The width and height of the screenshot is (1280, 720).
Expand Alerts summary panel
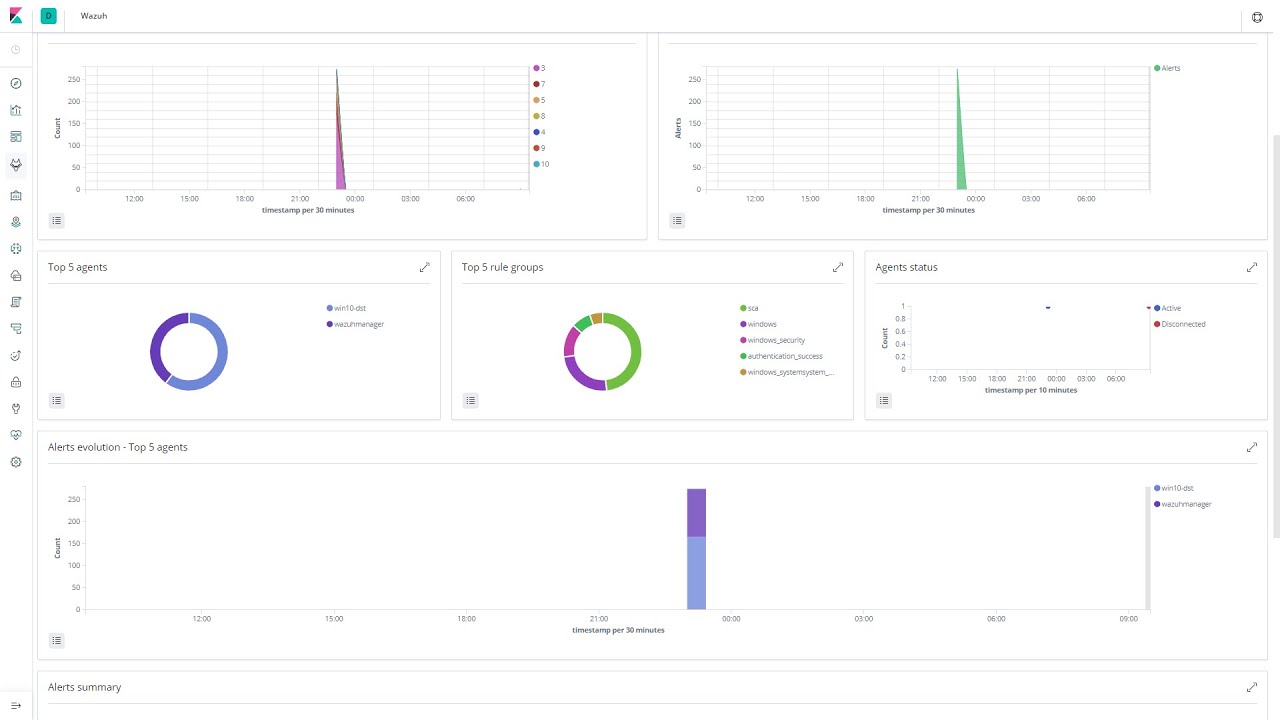1251,687
